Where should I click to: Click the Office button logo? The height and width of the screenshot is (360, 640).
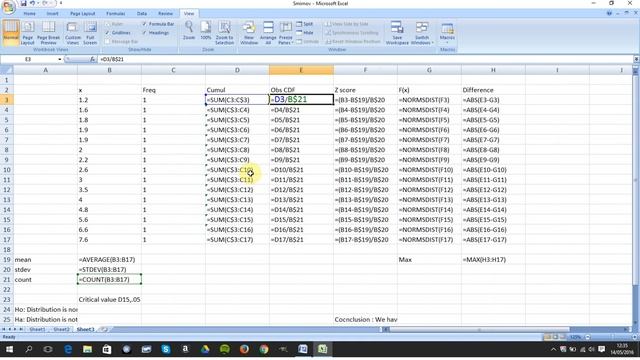point(8,7)
